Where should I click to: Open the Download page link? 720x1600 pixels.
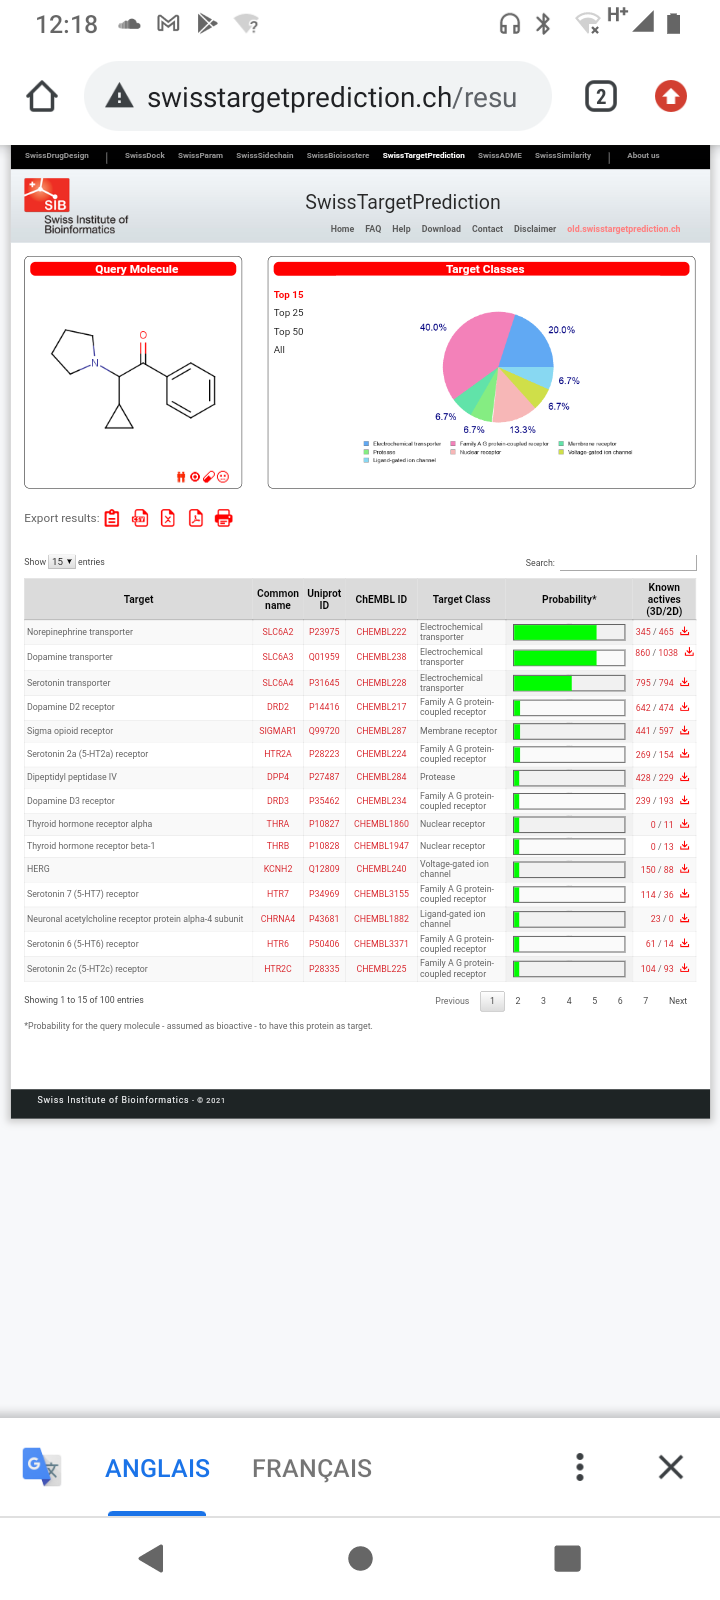[x=441, y=229]
